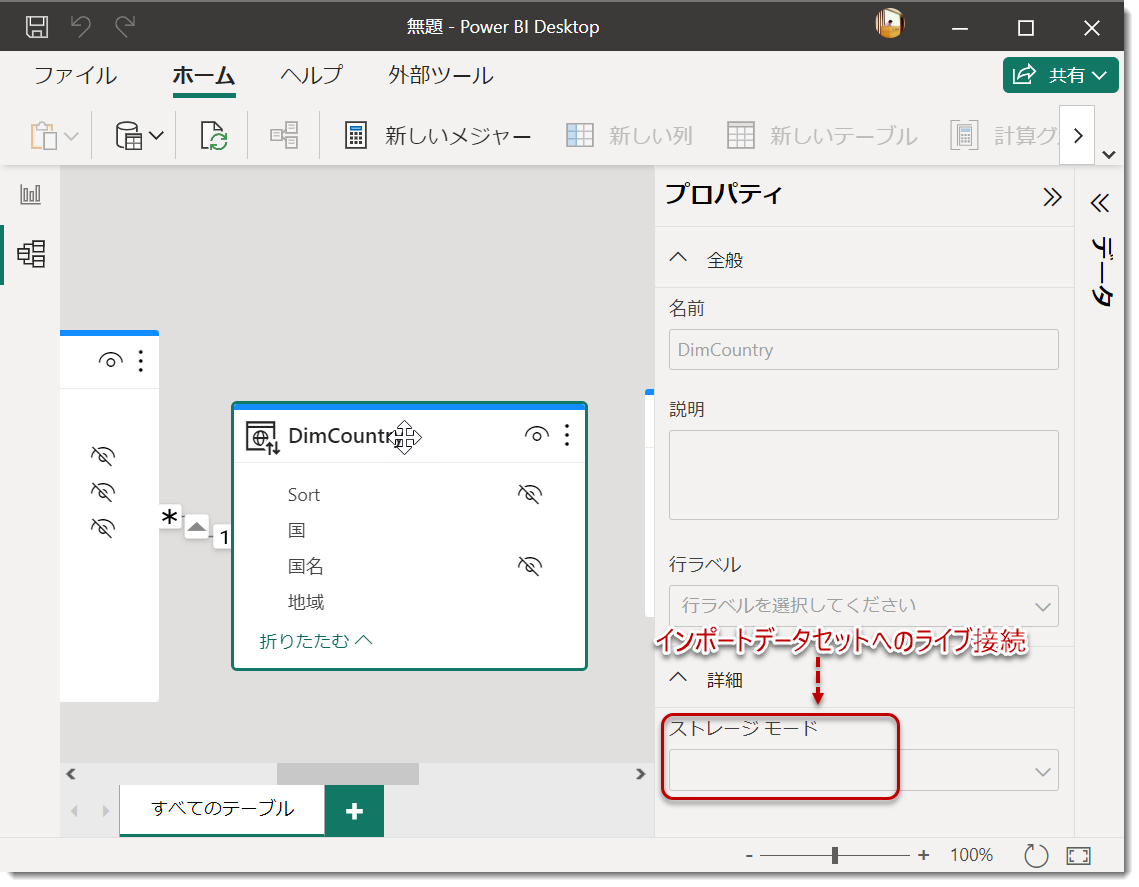Go to next layout tab arrow
The image size is (1139, 887).
point(105,811)
